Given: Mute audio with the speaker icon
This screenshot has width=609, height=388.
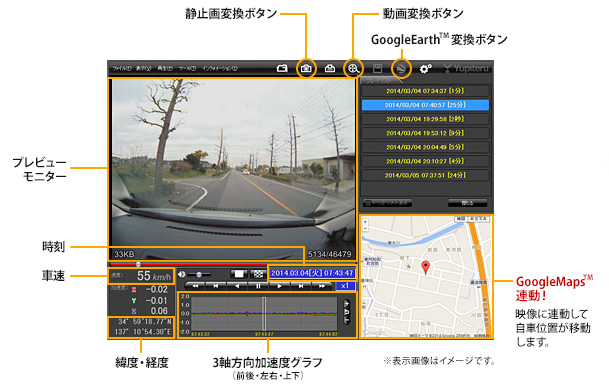Looking at the screenshot, I should (x=182, y=274).
